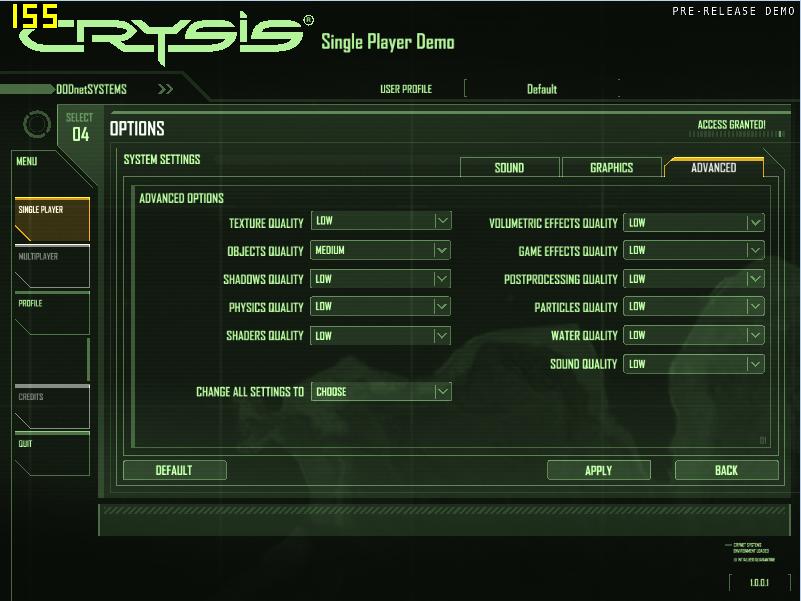
Task: Select the Advanced tab
Action: coord(714,168)
